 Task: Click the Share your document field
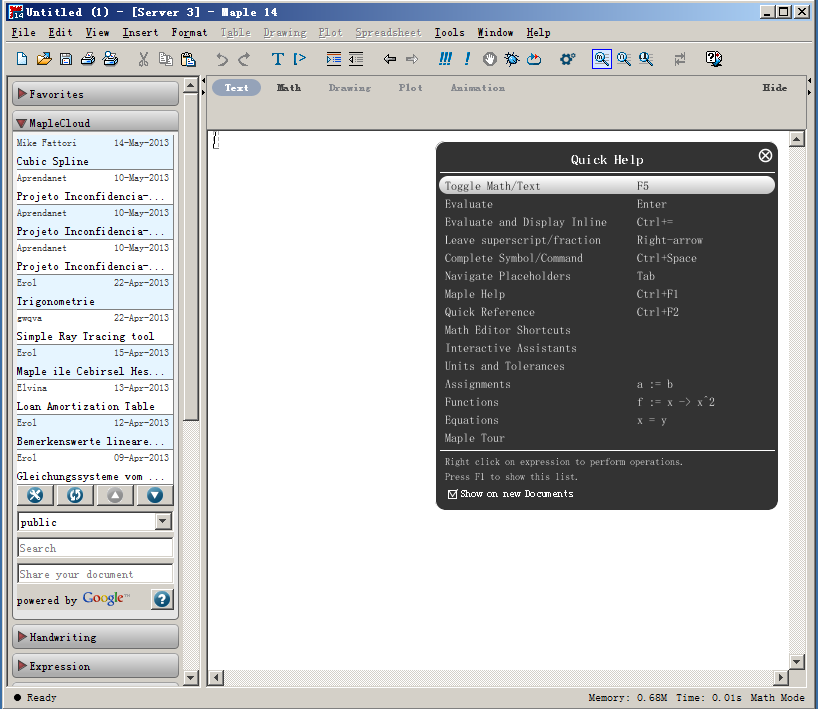pos(95,574)
